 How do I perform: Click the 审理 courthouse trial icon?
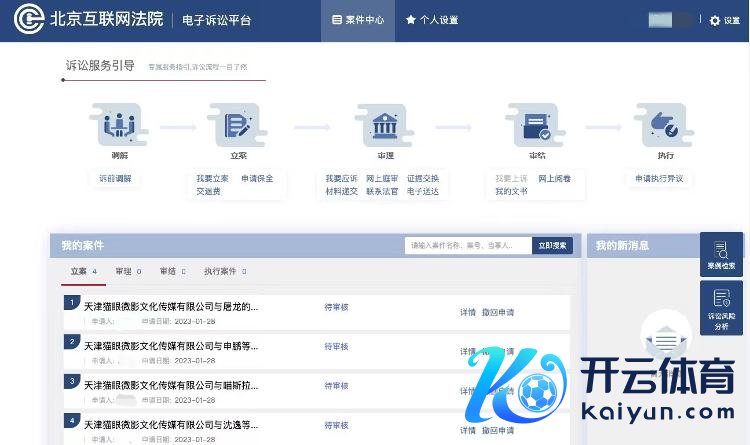point(385,126)
